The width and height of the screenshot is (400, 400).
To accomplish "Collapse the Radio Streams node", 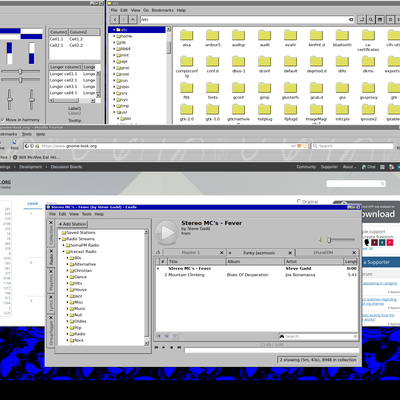I will pos(60,239).
